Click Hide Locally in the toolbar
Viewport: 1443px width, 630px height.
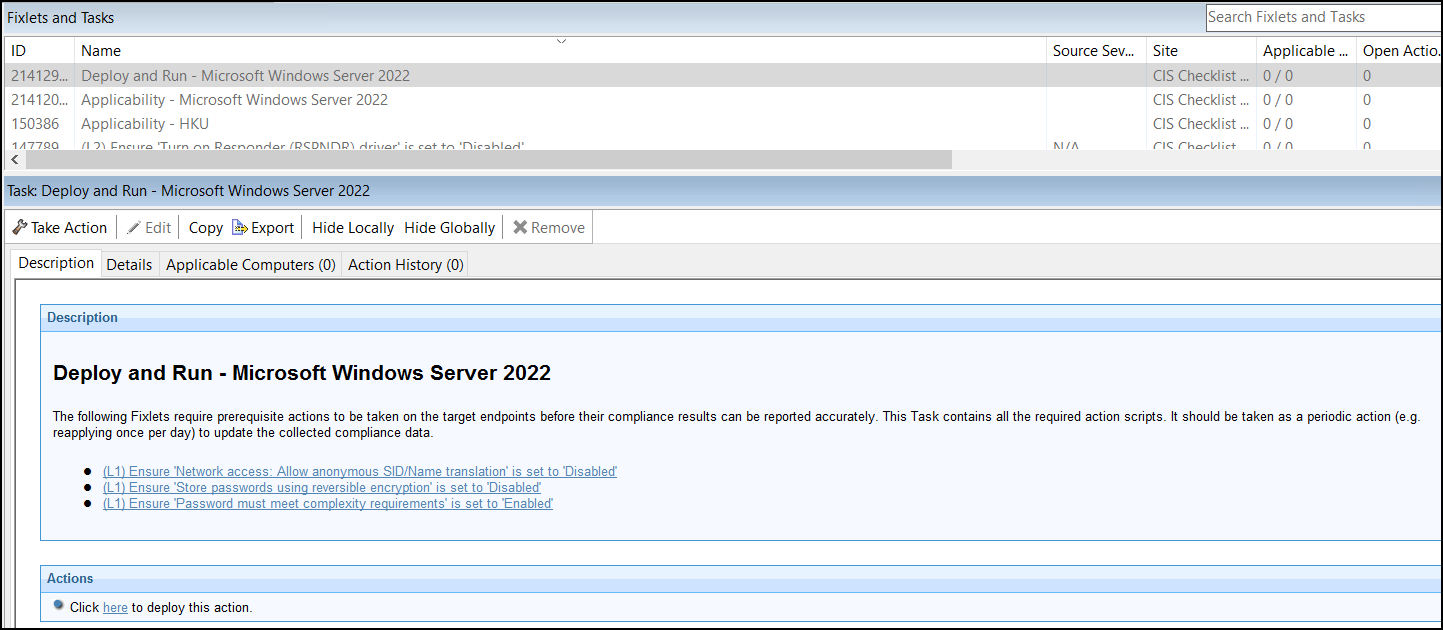(x=352, y=227)
